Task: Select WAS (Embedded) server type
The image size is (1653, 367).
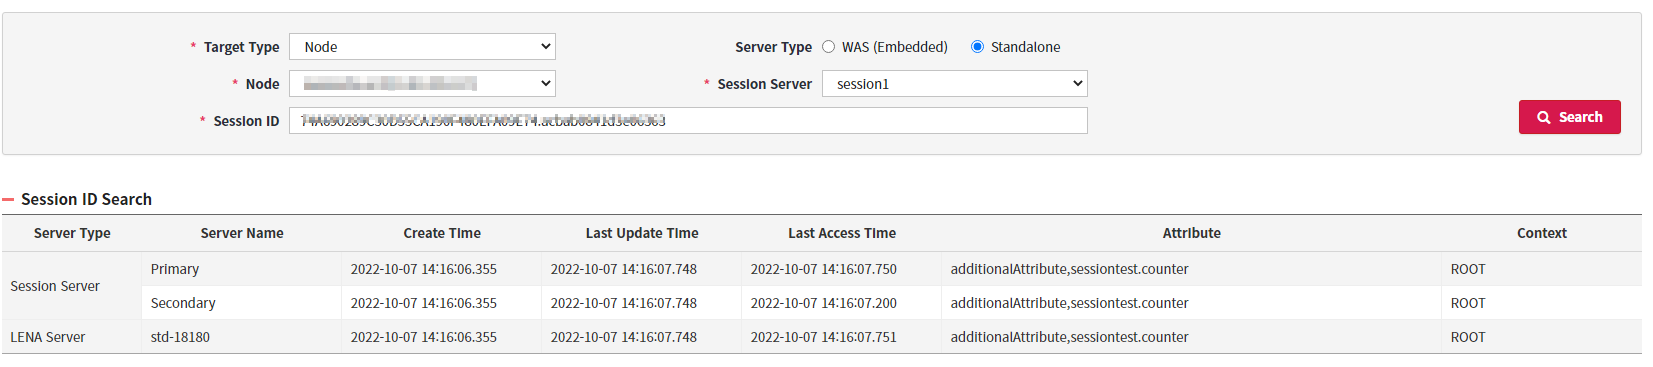Action: pyautogui.click(x=829, y=47)
